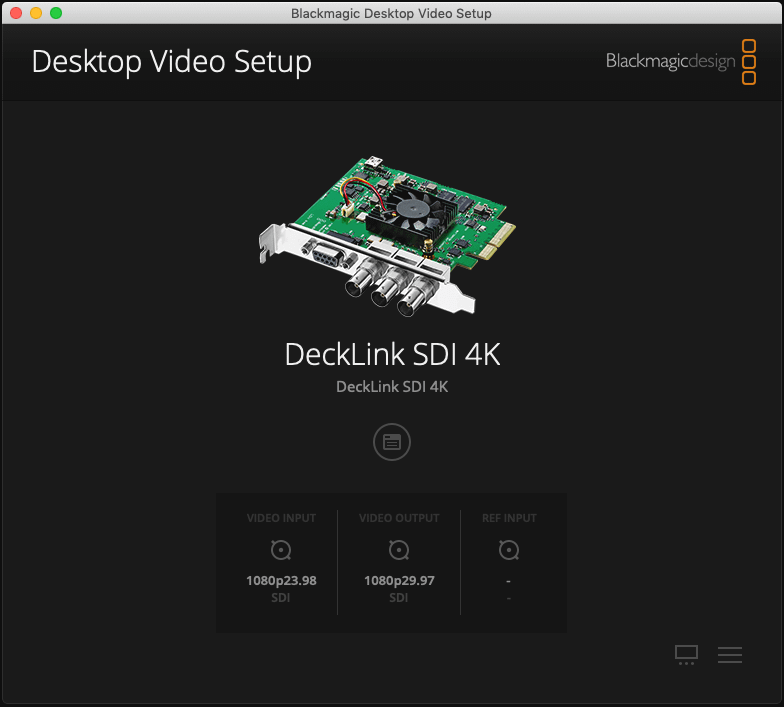Click the VIDEO OUTPUT label
This screenshot has height=707, width=784.
point(399,518)
